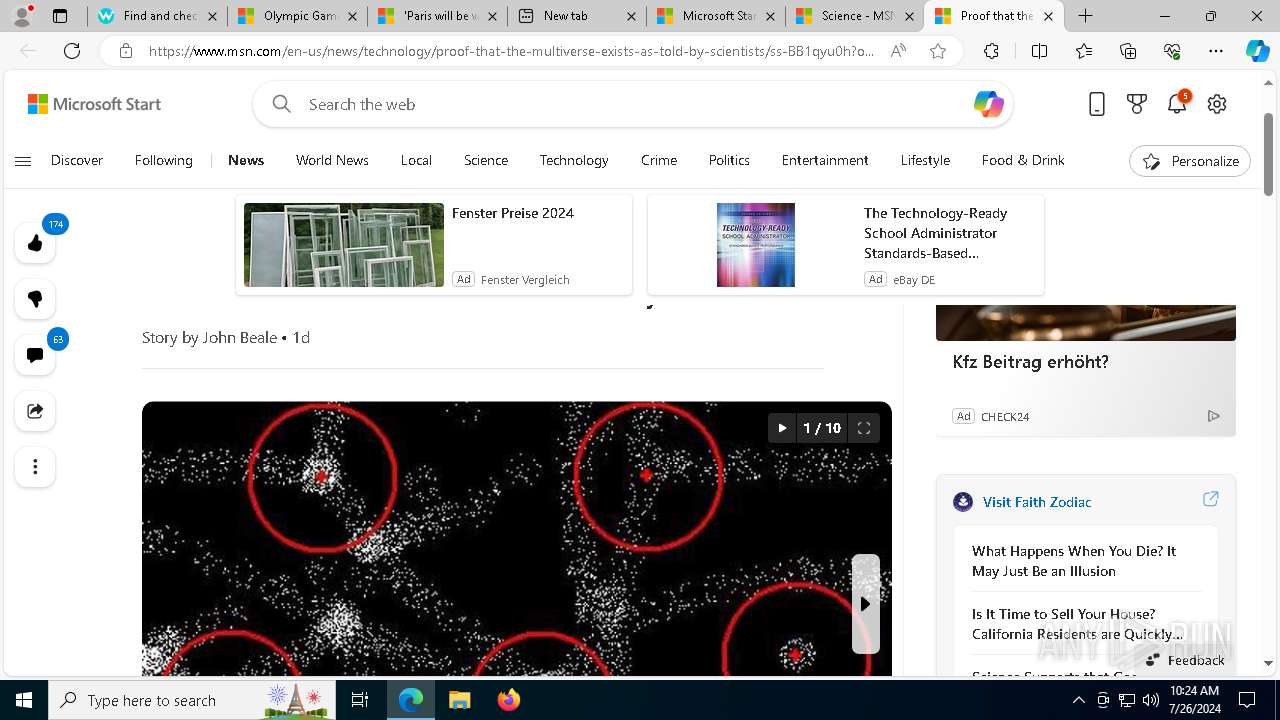Select the Science nav tab
Screen dimensions: 1280x720
(x=486, y=160)
